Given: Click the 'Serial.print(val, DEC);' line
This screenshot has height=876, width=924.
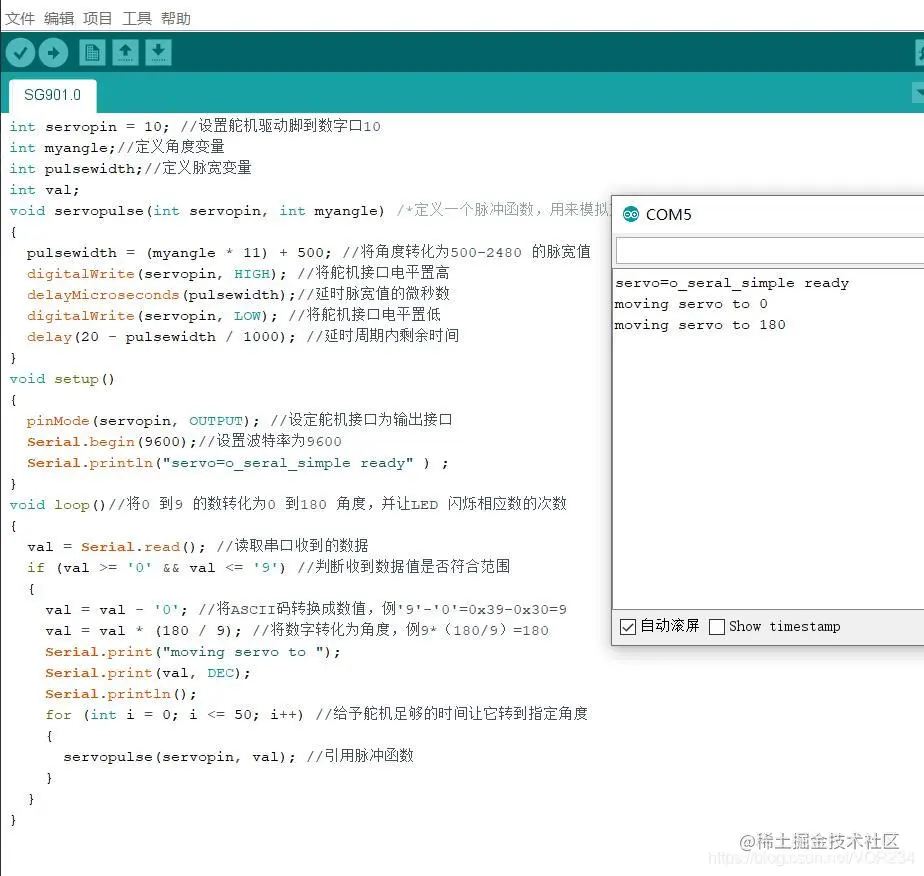Looking at the screenshot, I should pos(148,673).
